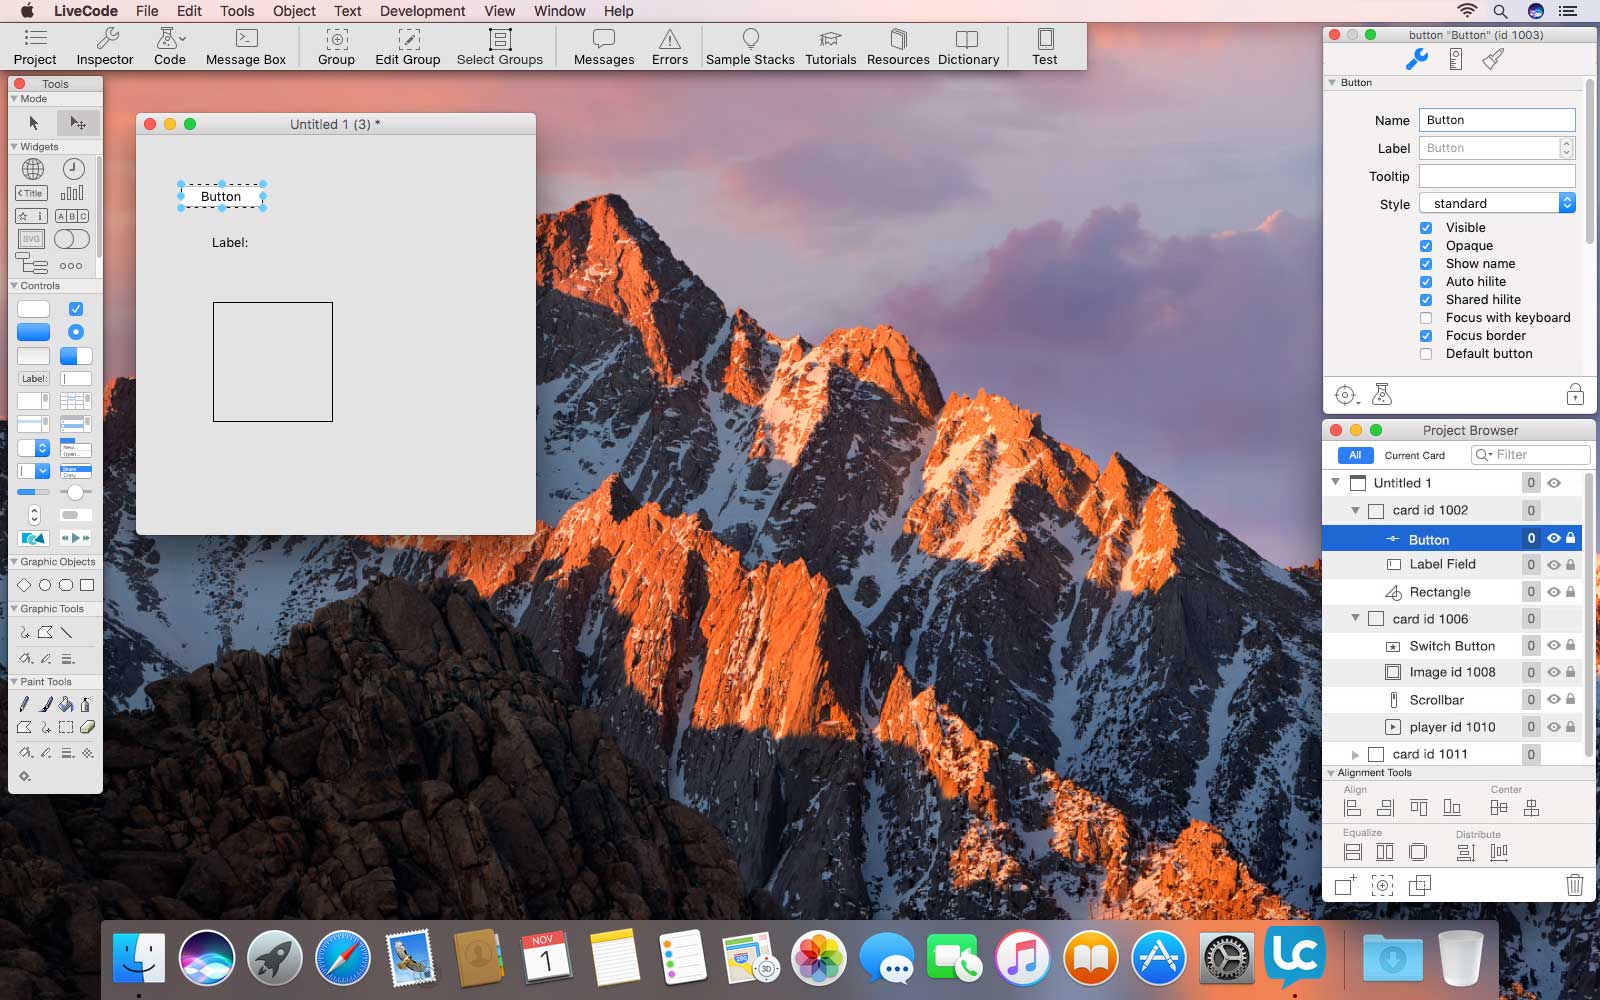This screenshot has width=1600, height=1000.
Task: Collapse the card id 1006 tree node
Action: coord(1355,619)
